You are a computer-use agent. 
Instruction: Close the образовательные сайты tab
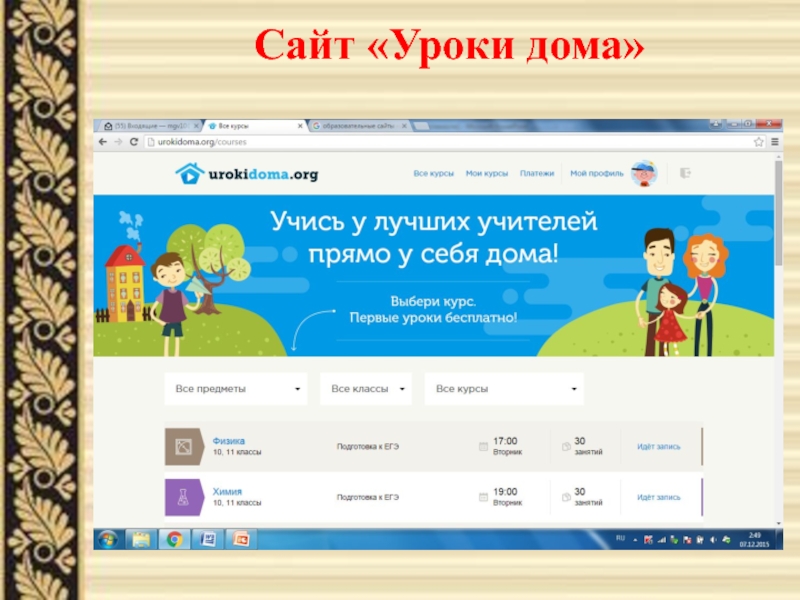[x=404, y=126]
